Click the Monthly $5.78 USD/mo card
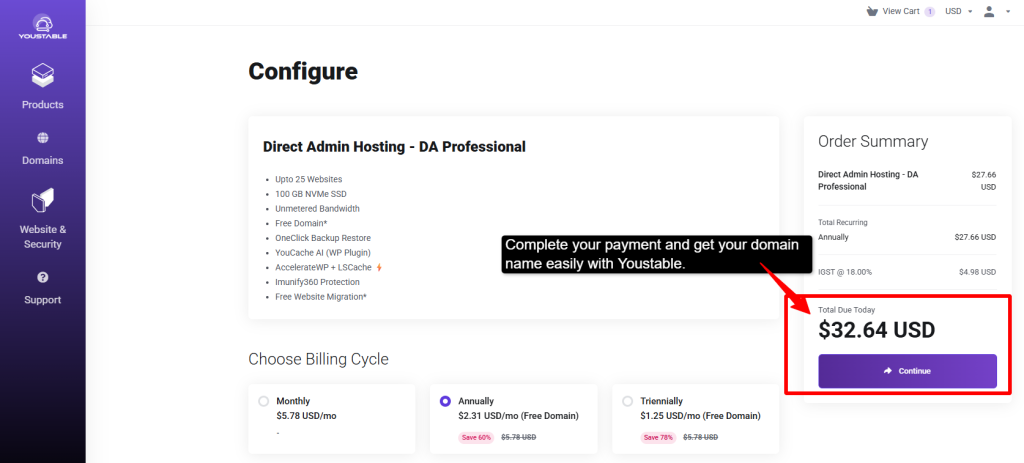The width and height of the screenshot is (1024, 463). (332, 419)
